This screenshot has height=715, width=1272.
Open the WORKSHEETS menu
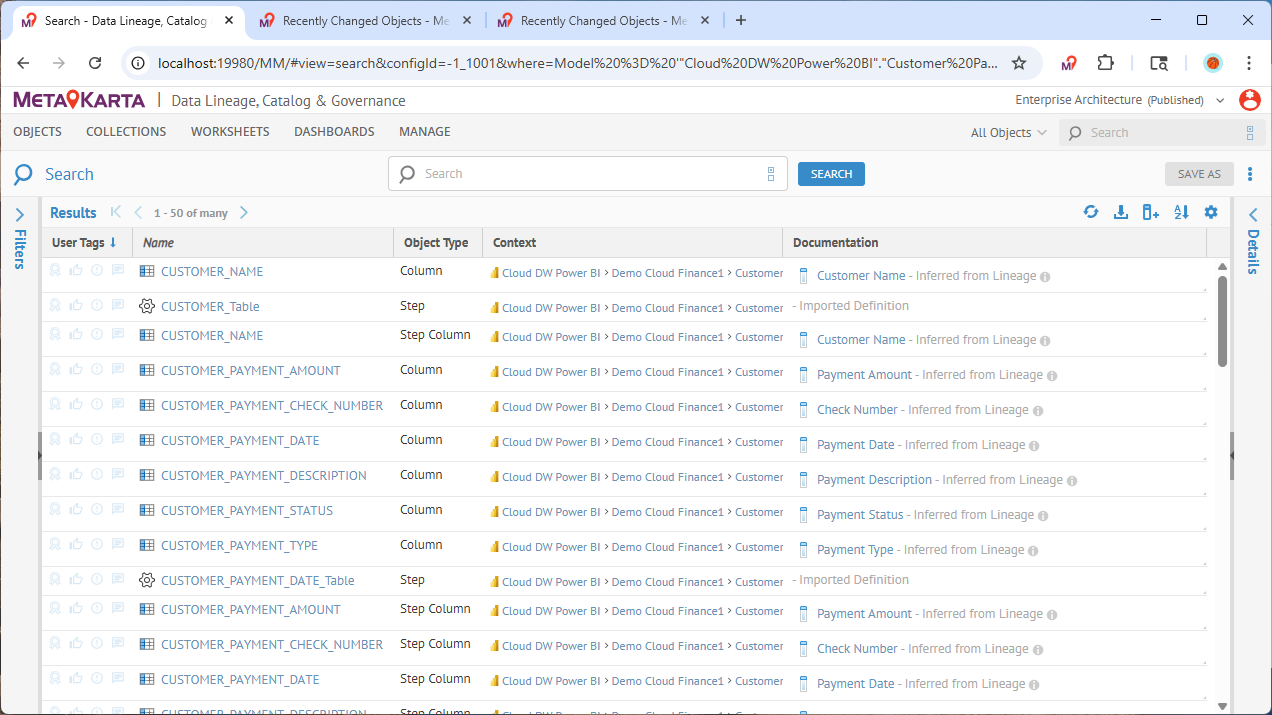230,132
